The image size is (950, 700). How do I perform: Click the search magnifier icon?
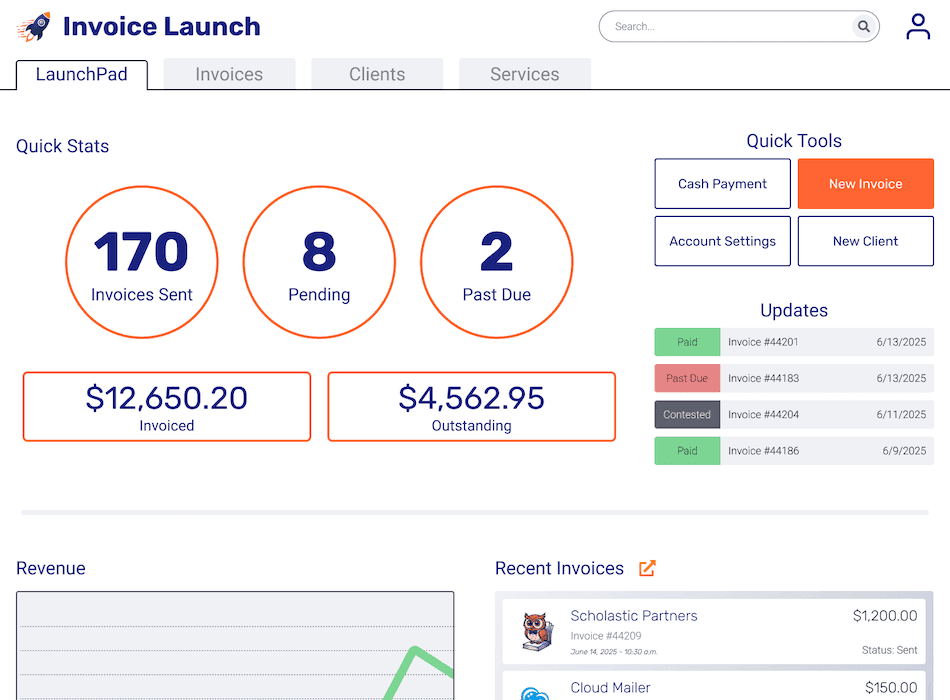[864, 27]
